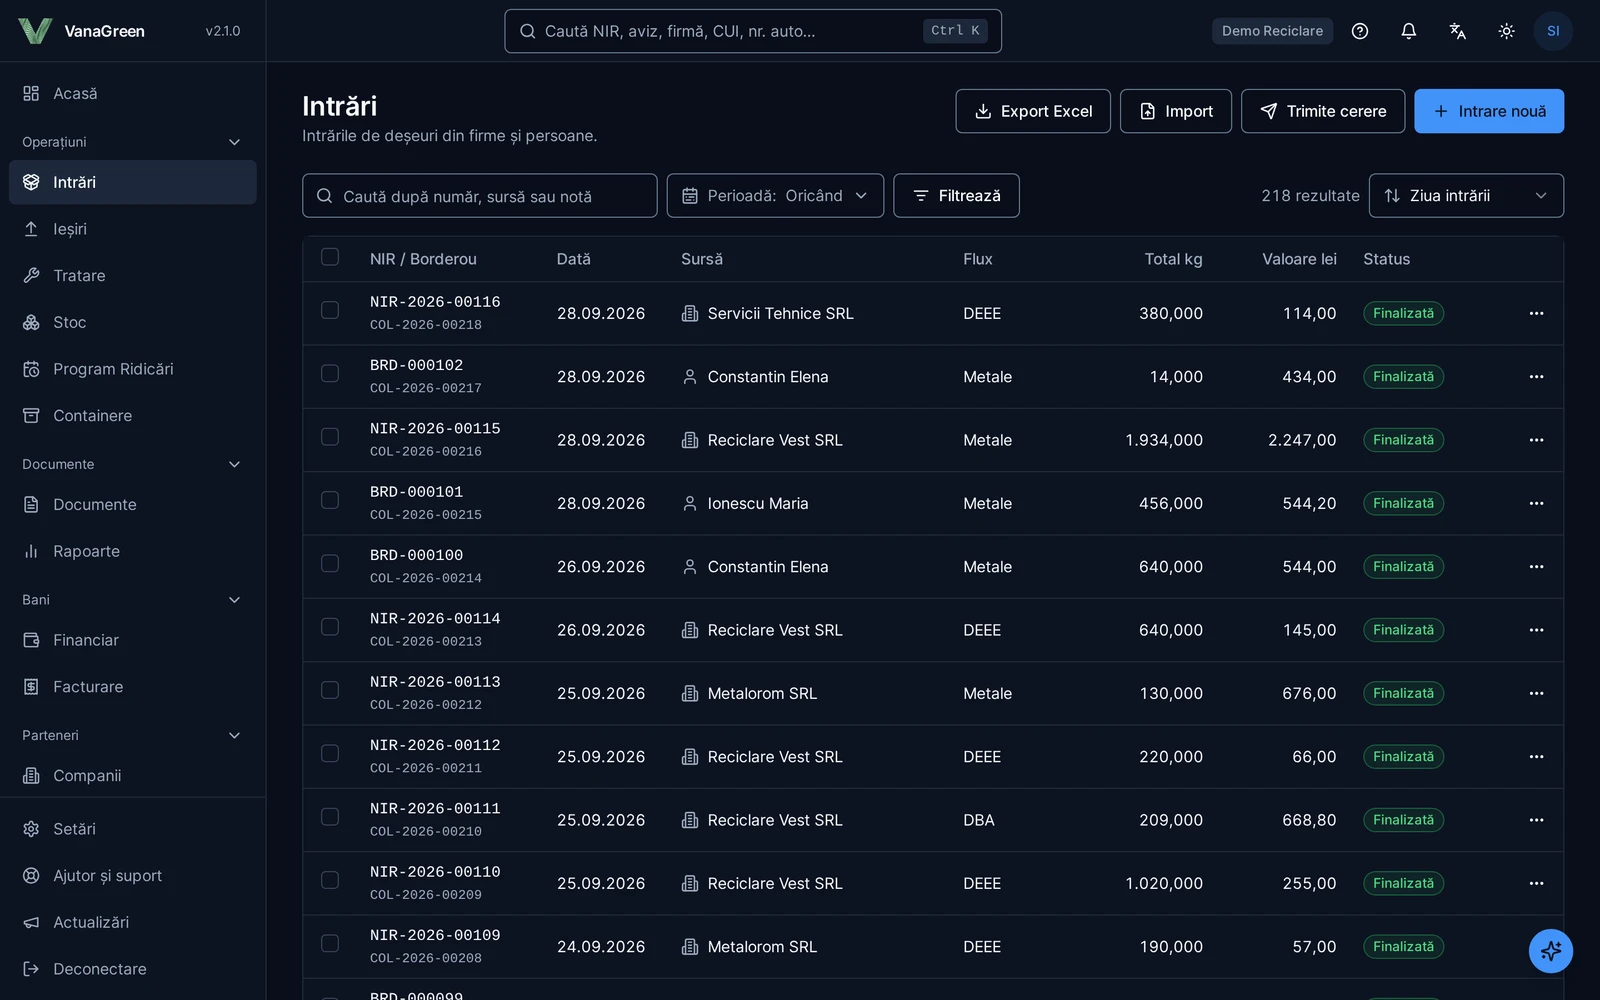The width and height of the screenshot is (1600, 1000).
Task: Tick the checkbox for NIR-2026-00112
Action: pyautogui.click(x=330, y=754)
